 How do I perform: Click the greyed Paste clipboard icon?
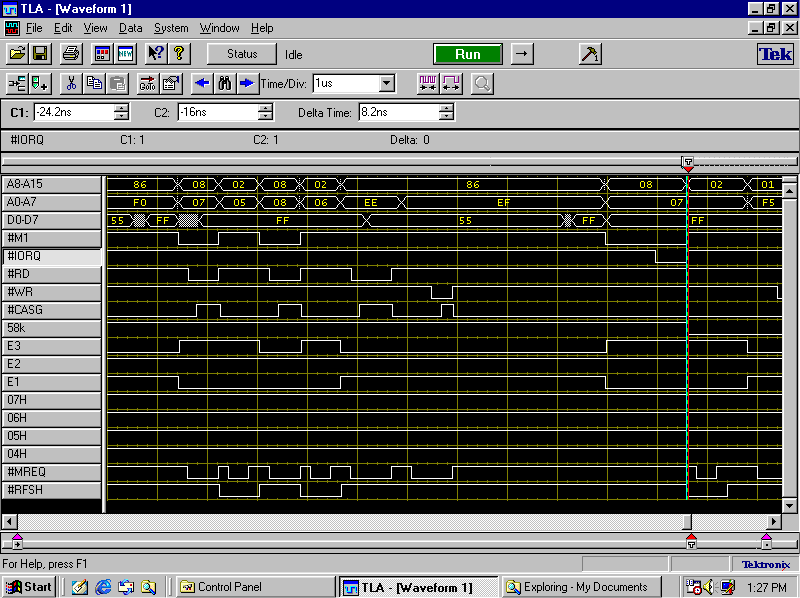pyautogui.click(x=117, y=84)
